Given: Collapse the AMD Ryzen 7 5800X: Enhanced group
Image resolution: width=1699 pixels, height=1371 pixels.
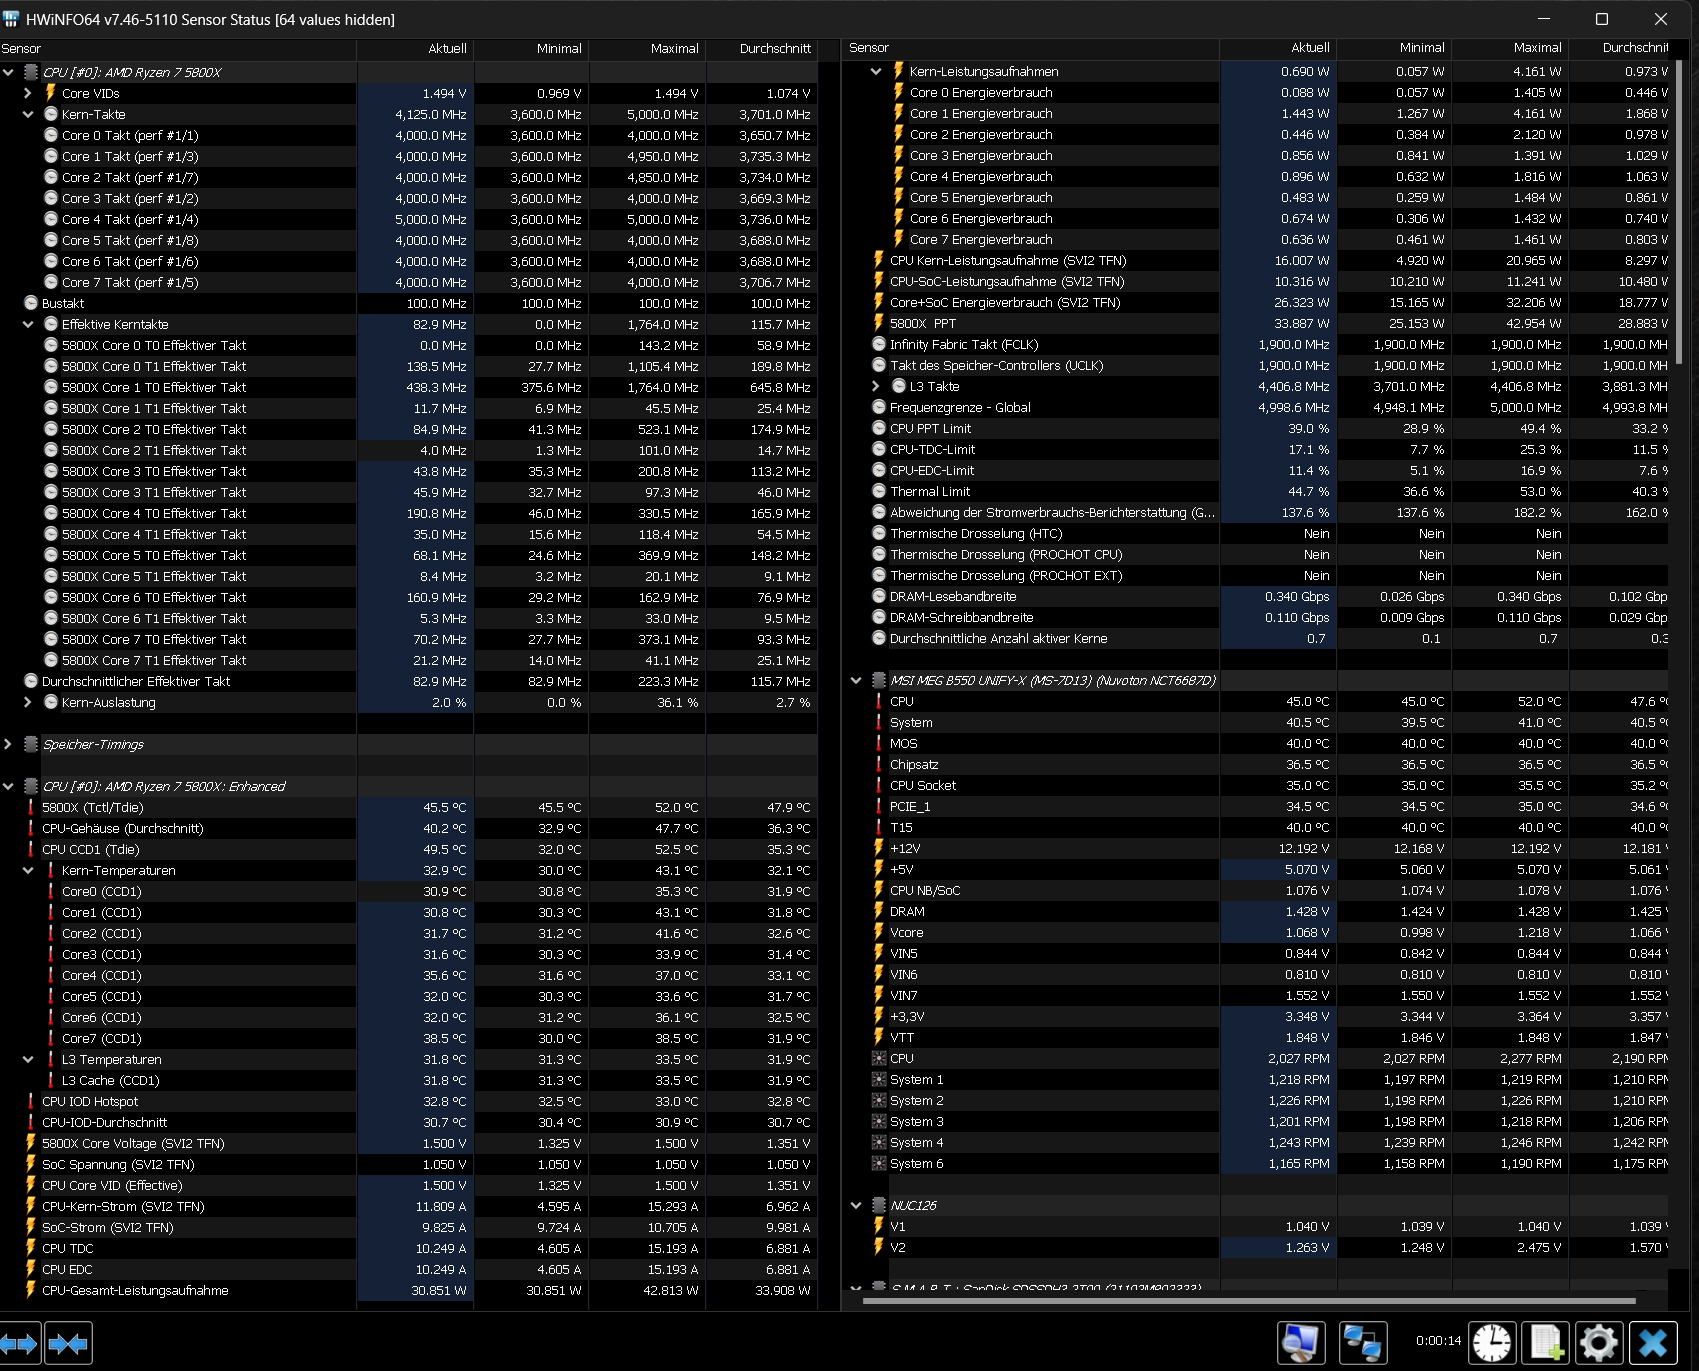Looking at the screenshot, I should 8,786.
